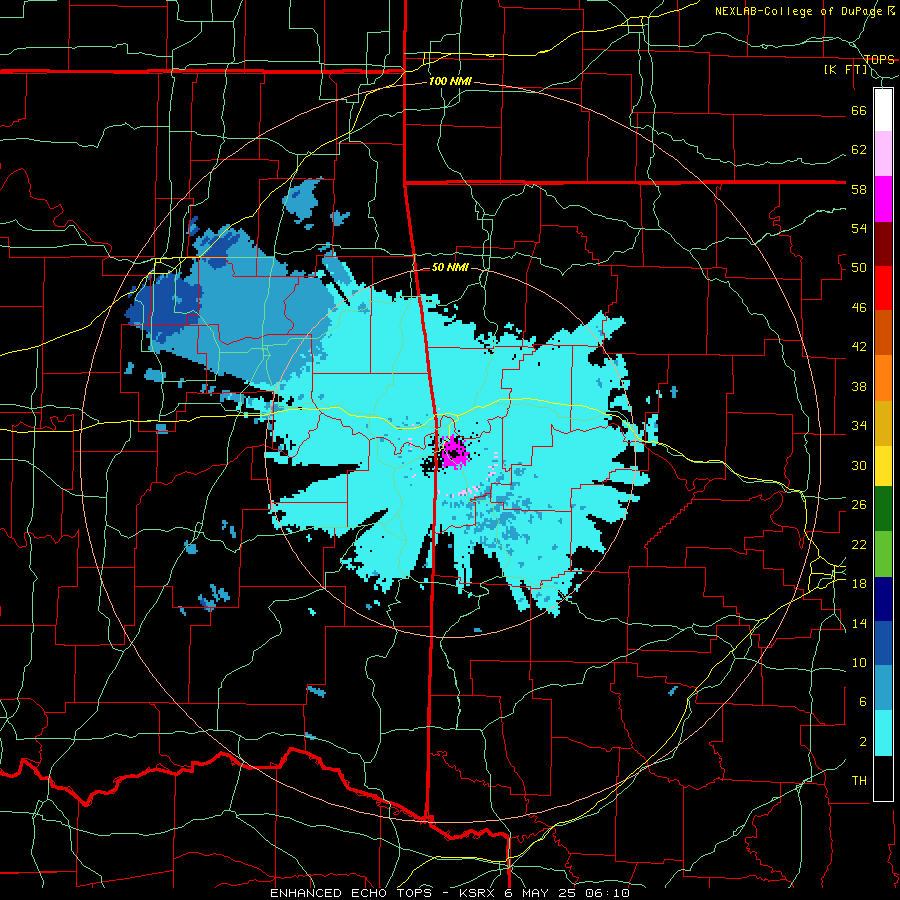Click the steel blue 14 kft swatch
Viewport: 900px width, 900px height.
coord(883,688)
